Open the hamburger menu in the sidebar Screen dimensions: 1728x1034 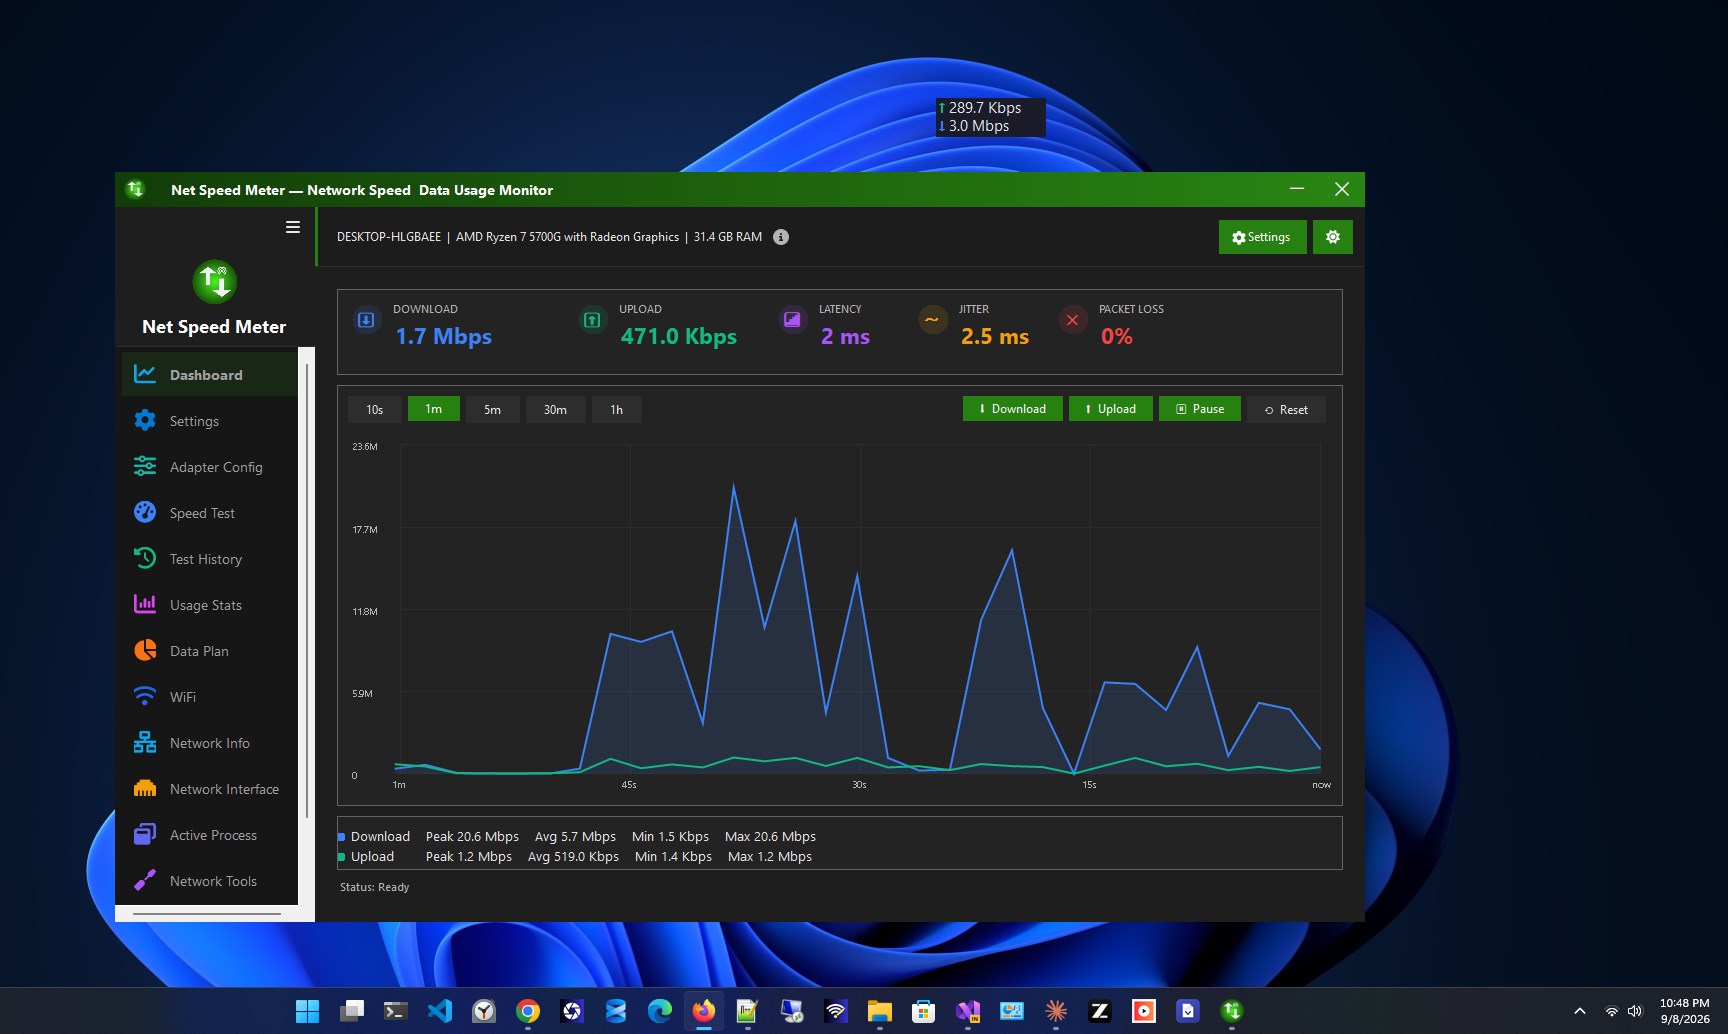pyautogui.click(x=293, y=227)
